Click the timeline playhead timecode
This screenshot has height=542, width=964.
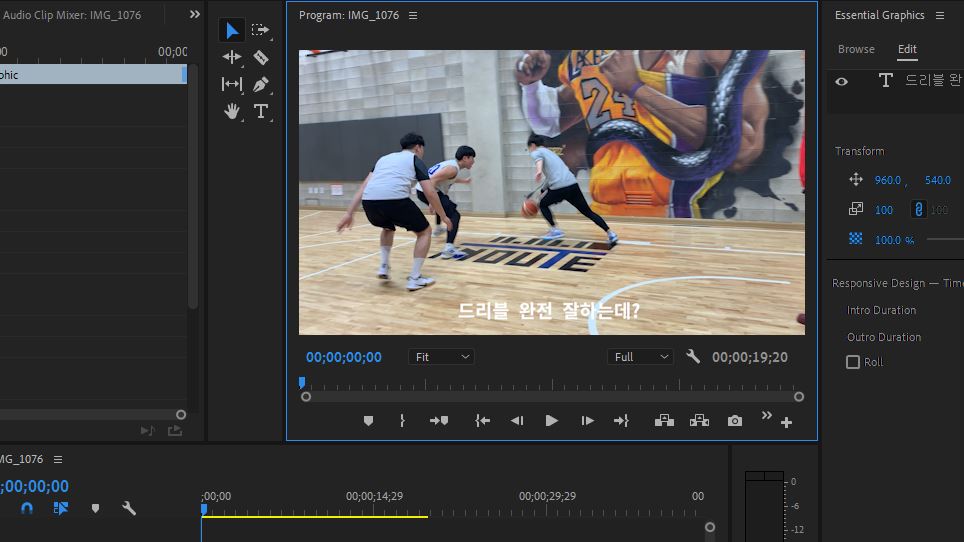click(x=34, y=486)
